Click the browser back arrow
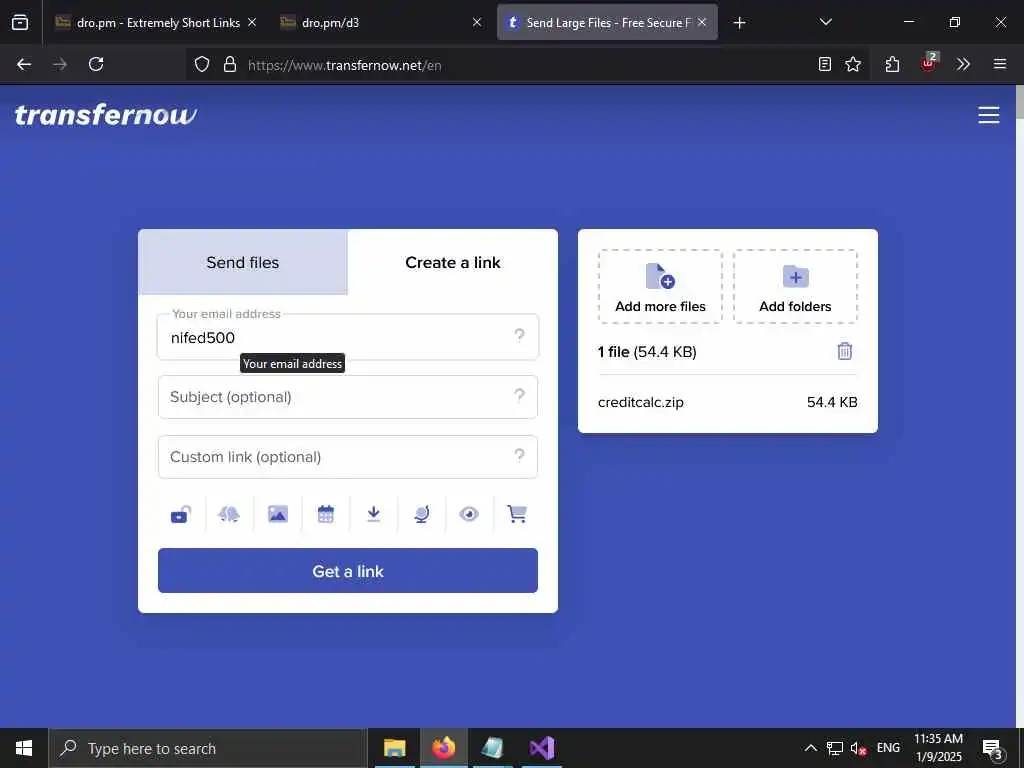Screen dimensions: 1024x768 pyautogui.click(x=24, y=64)
